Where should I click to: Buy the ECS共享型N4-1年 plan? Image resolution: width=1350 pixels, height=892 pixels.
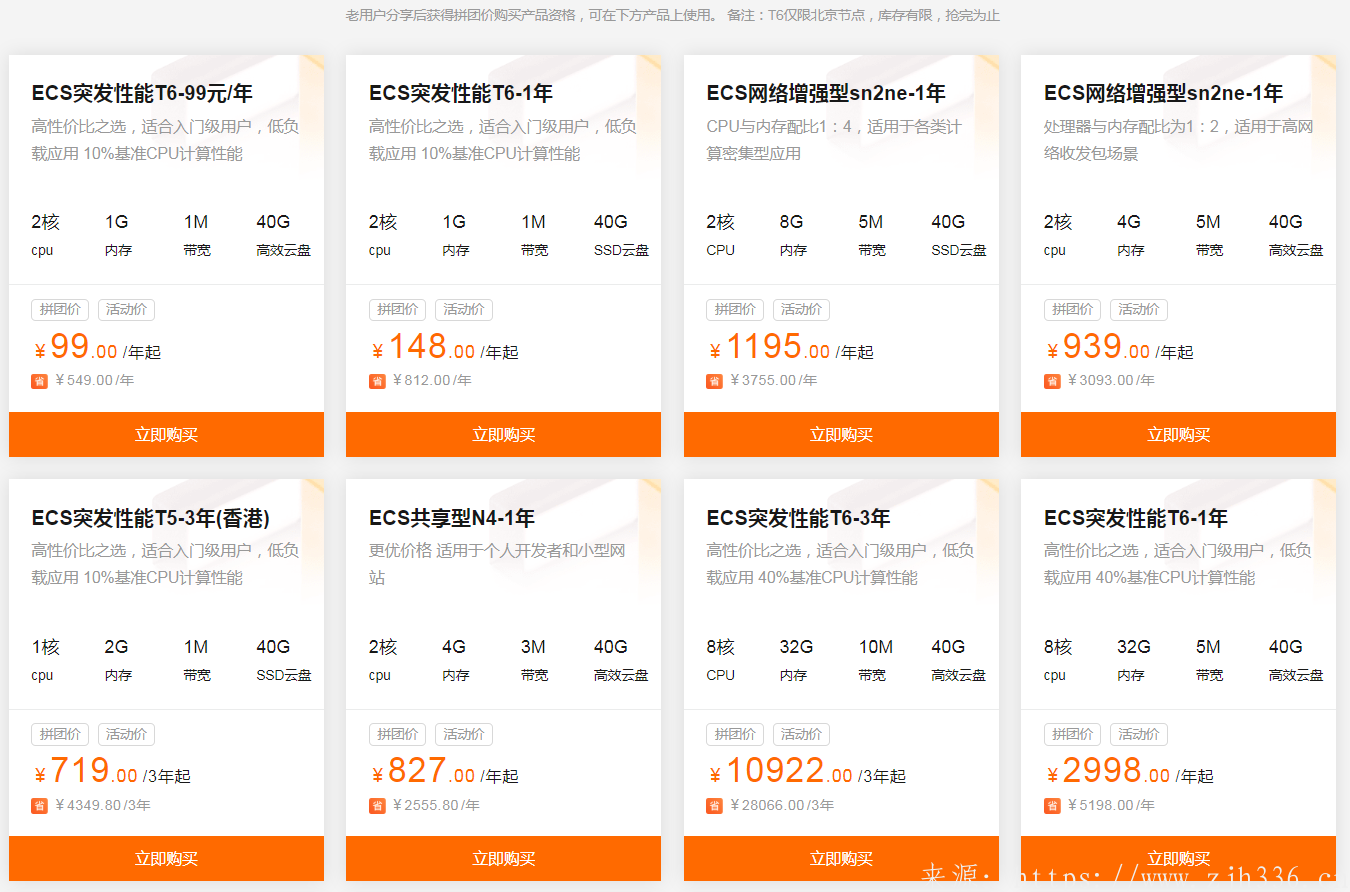coord(503,858)
